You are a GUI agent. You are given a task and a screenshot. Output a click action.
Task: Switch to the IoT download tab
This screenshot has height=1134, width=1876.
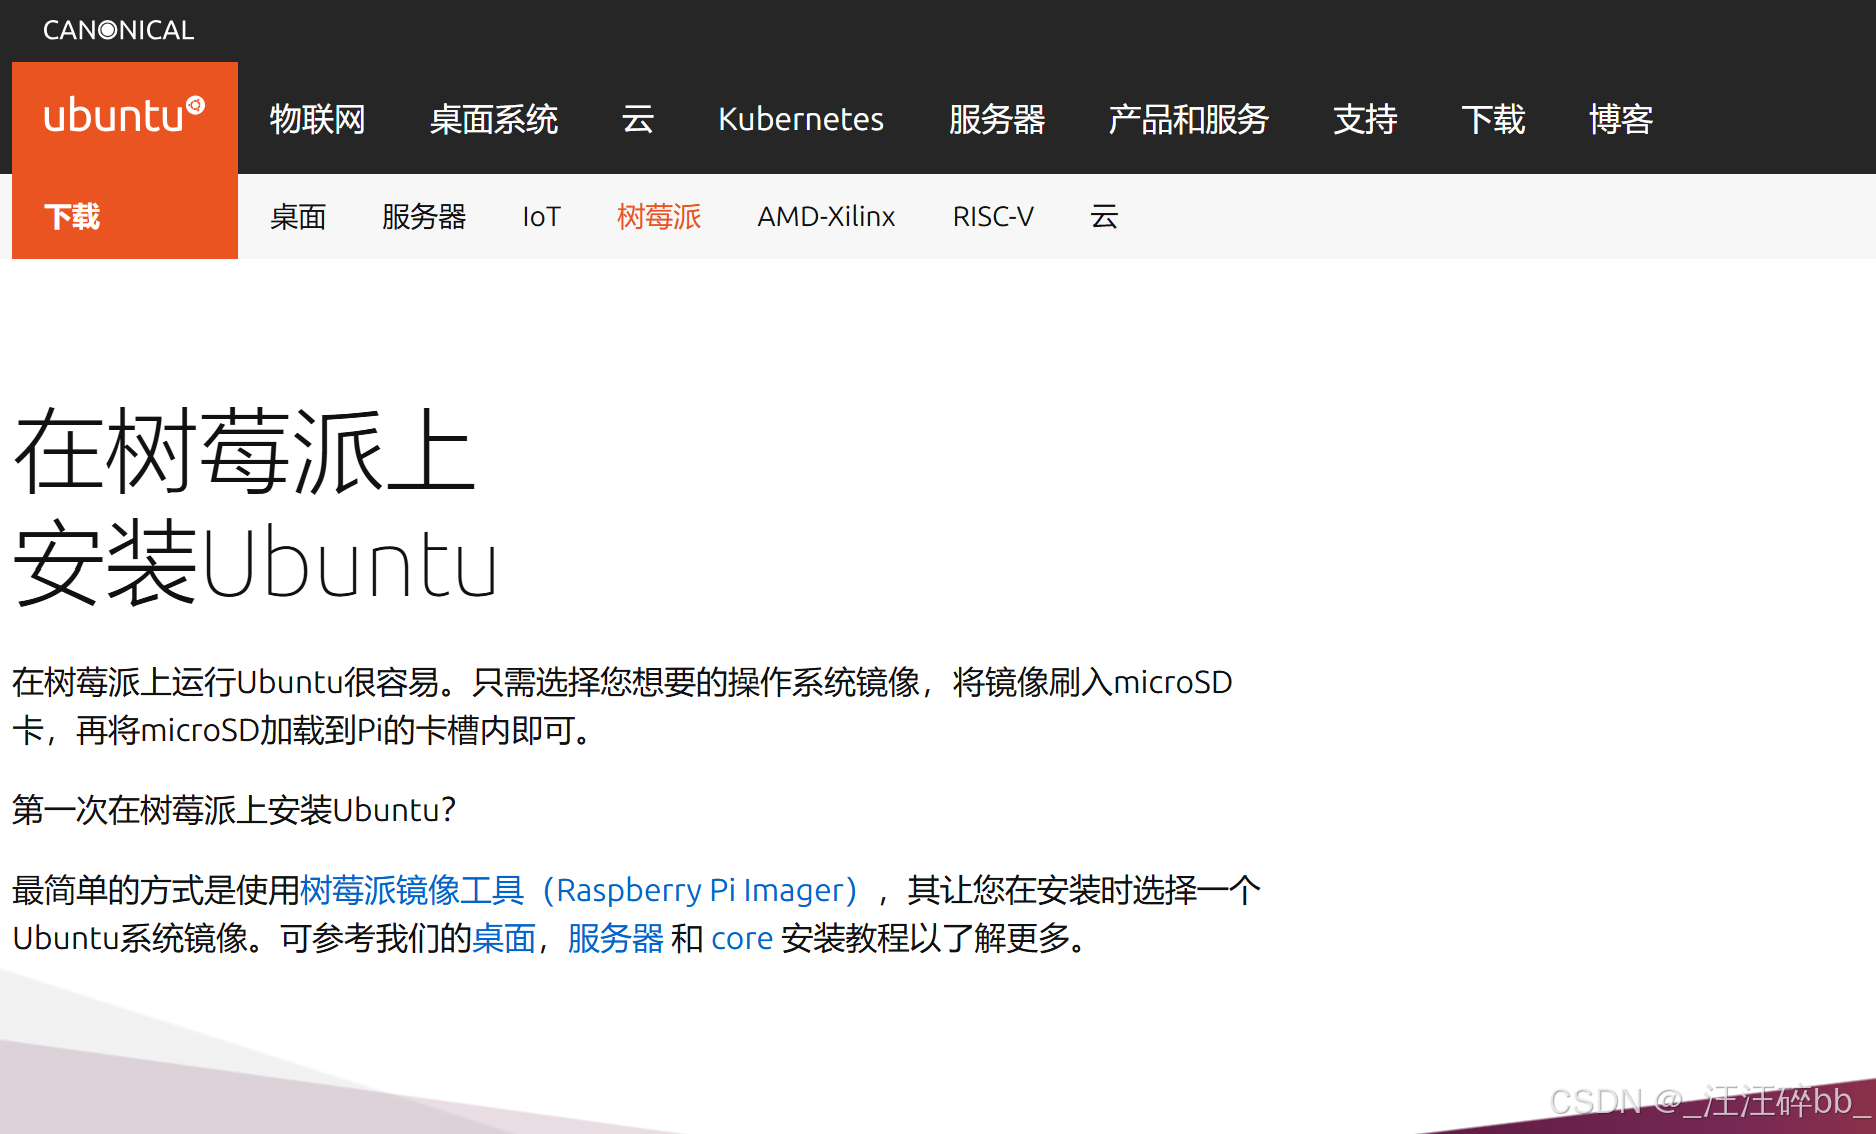coord(540,217)
